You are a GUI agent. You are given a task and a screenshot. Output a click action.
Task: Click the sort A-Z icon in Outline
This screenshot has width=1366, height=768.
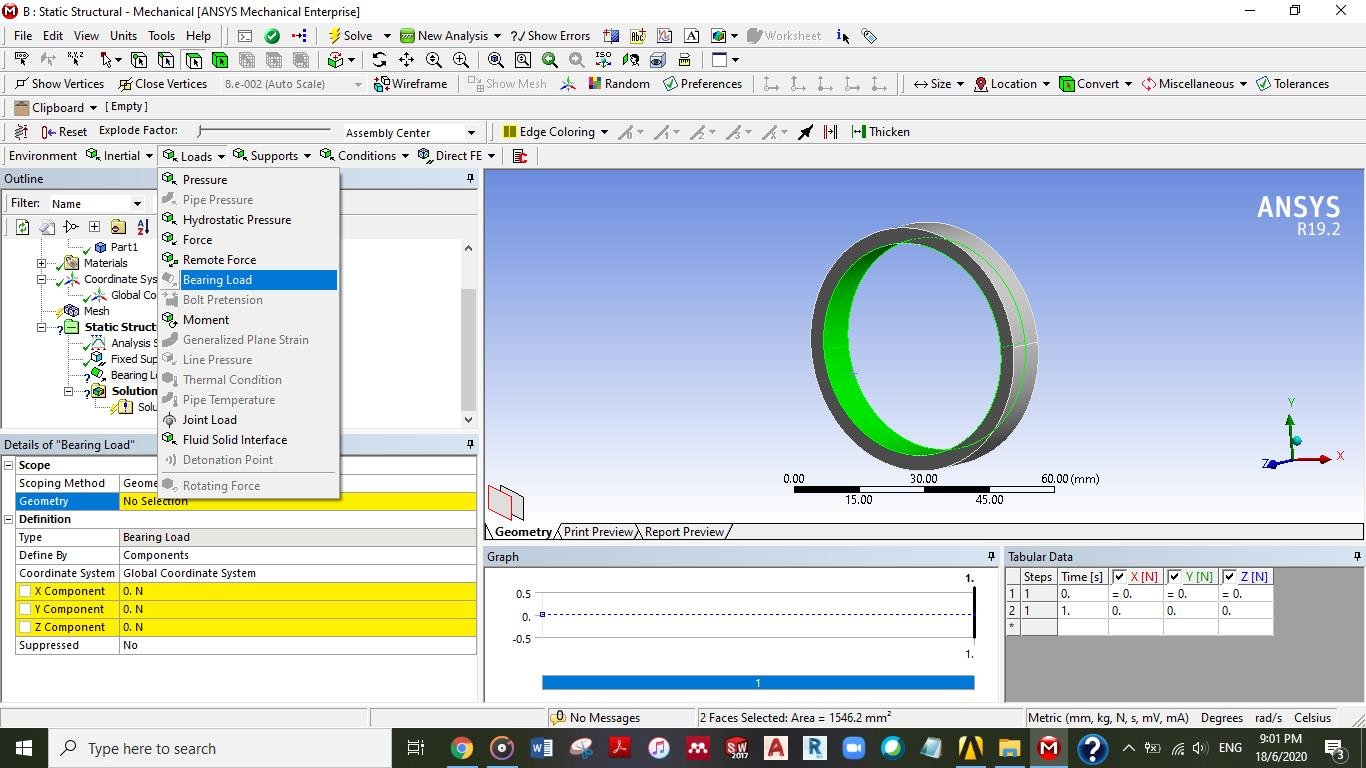pos(142,227)
